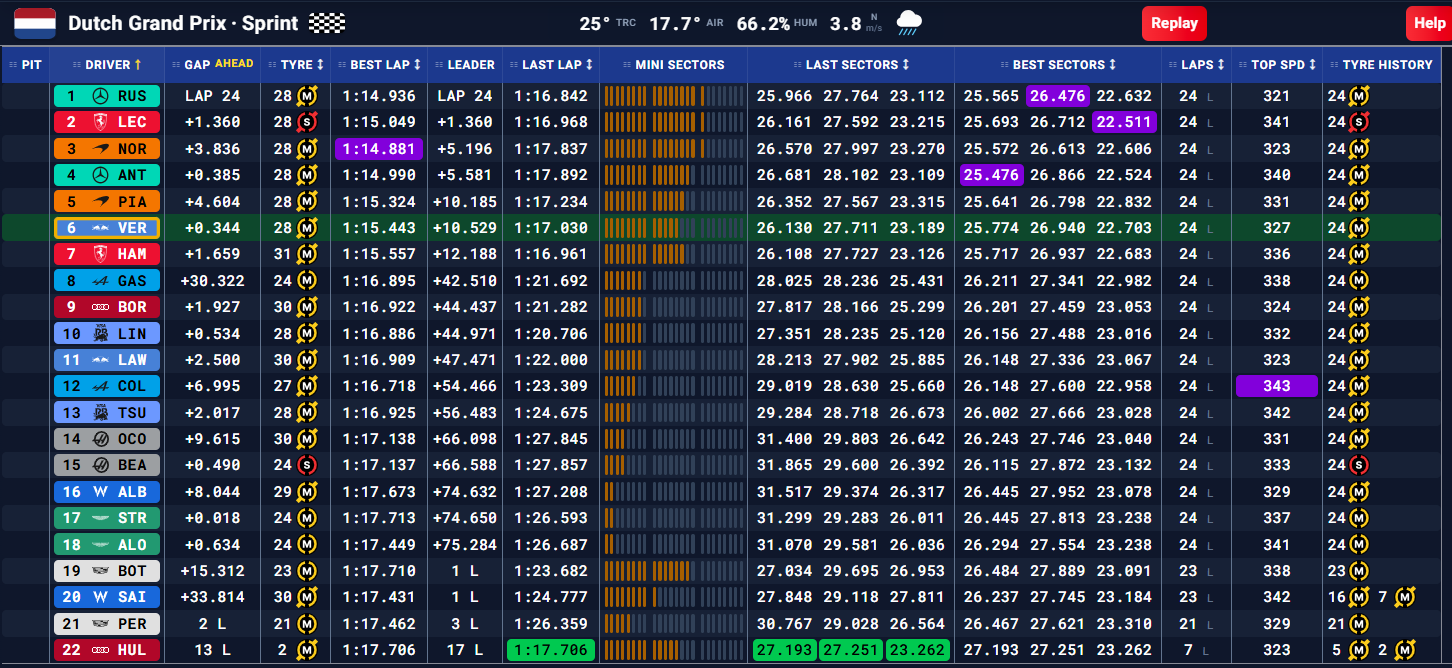Image resolution: width=1452 pixels, height=668 pixels.
Task: Click SAI's 16-lap medium tyre history icon
Action: (x=1358, y=597)
